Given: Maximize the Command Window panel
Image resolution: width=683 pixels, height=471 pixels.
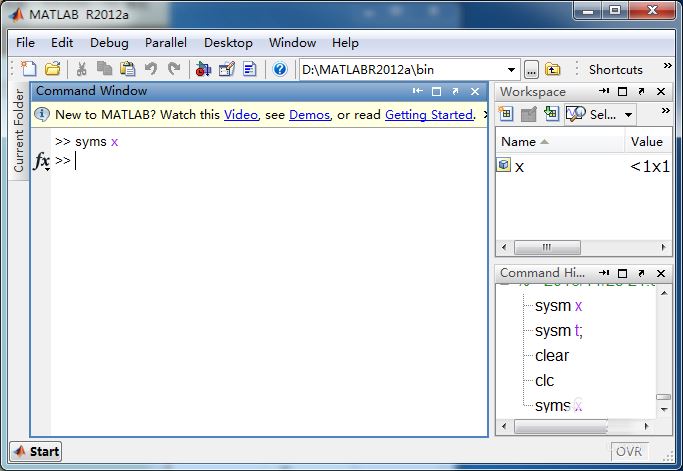Looking at the screenshot, I should tap(436, 91).
